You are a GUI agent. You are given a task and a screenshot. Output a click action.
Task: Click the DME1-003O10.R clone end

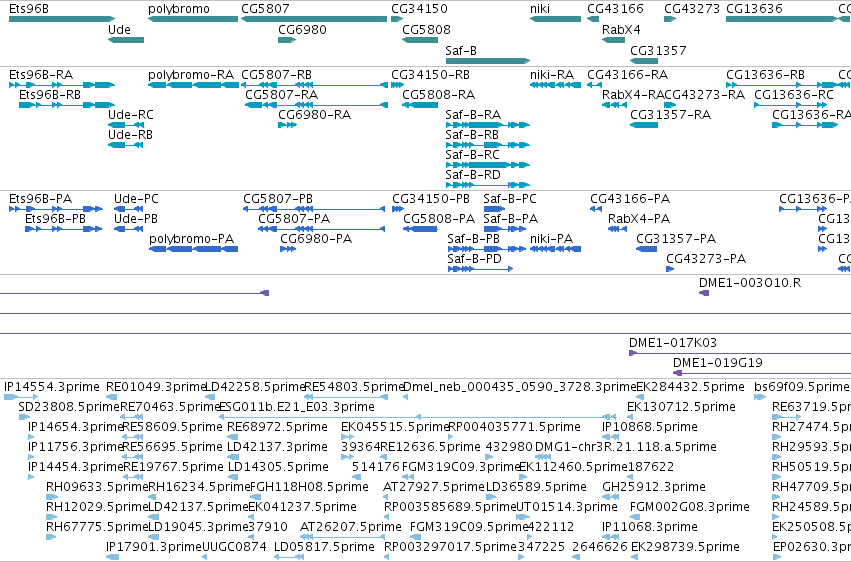point(704,293)
